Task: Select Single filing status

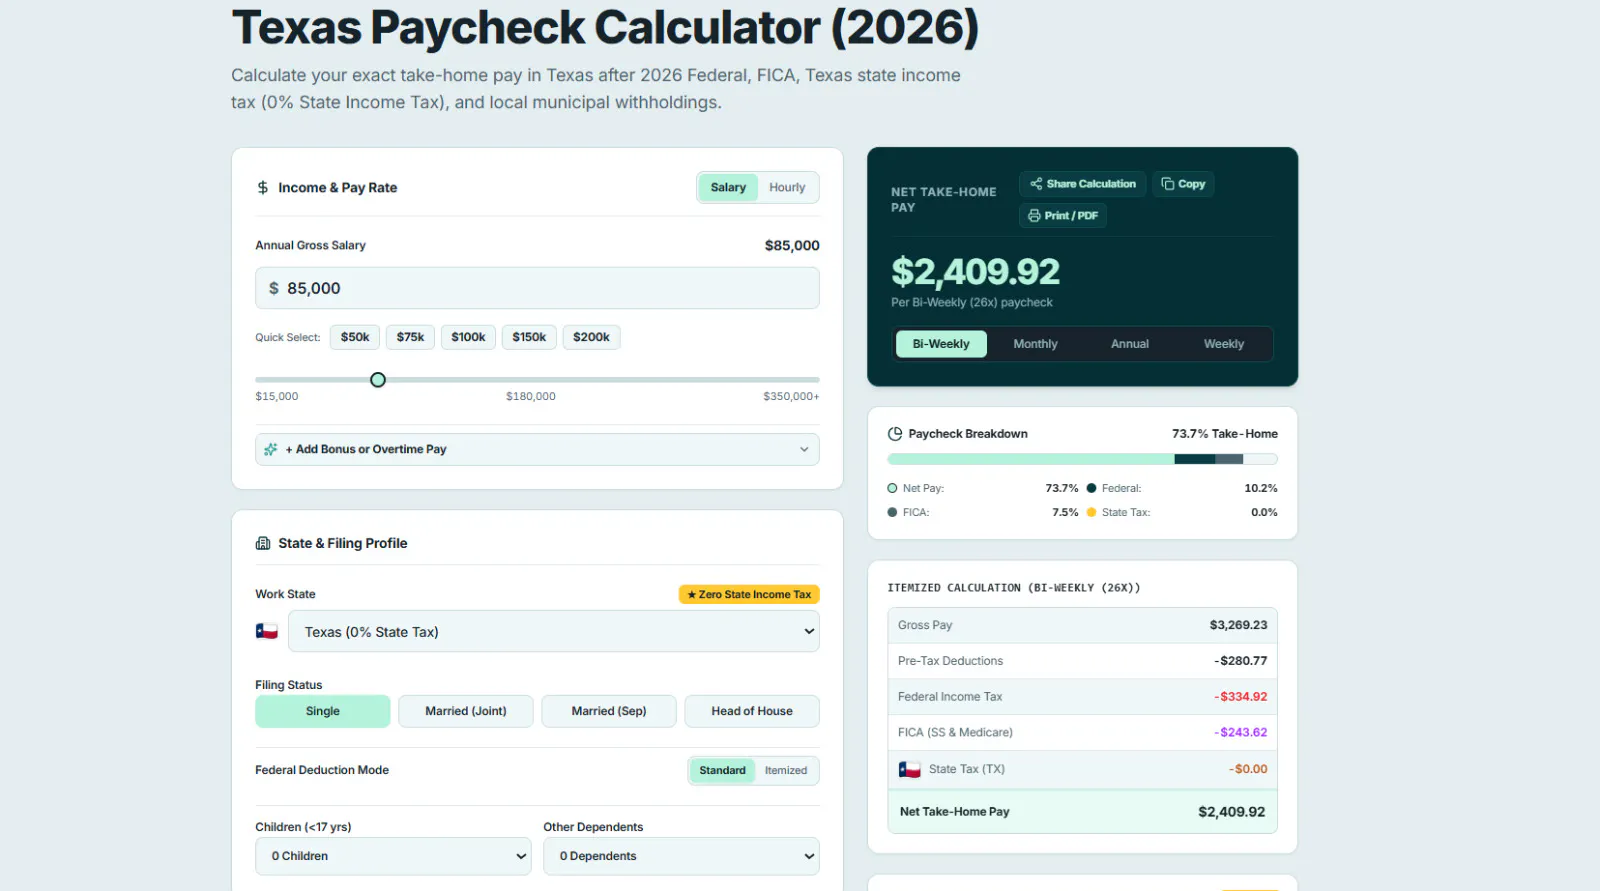Action: pyautogui.click(x=323, y=711)
